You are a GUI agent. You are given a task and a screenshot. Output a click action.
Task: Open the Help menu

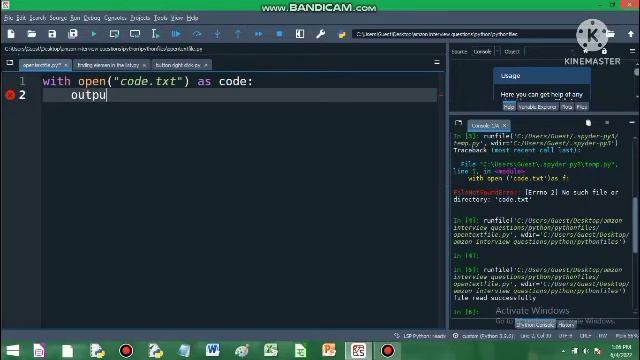point(192,18)
